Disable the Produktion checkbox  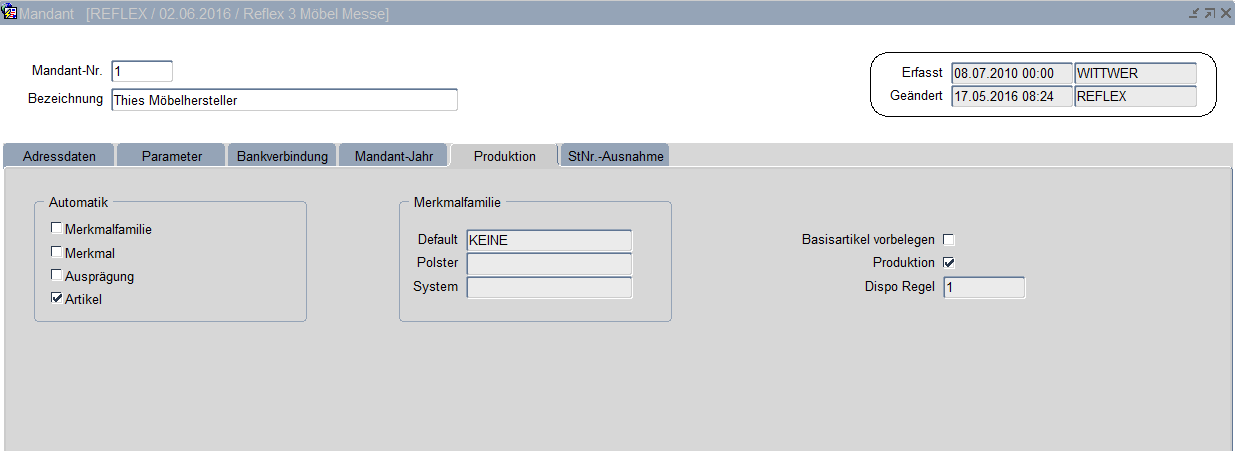pyautogui.click(x=949, y=263)
